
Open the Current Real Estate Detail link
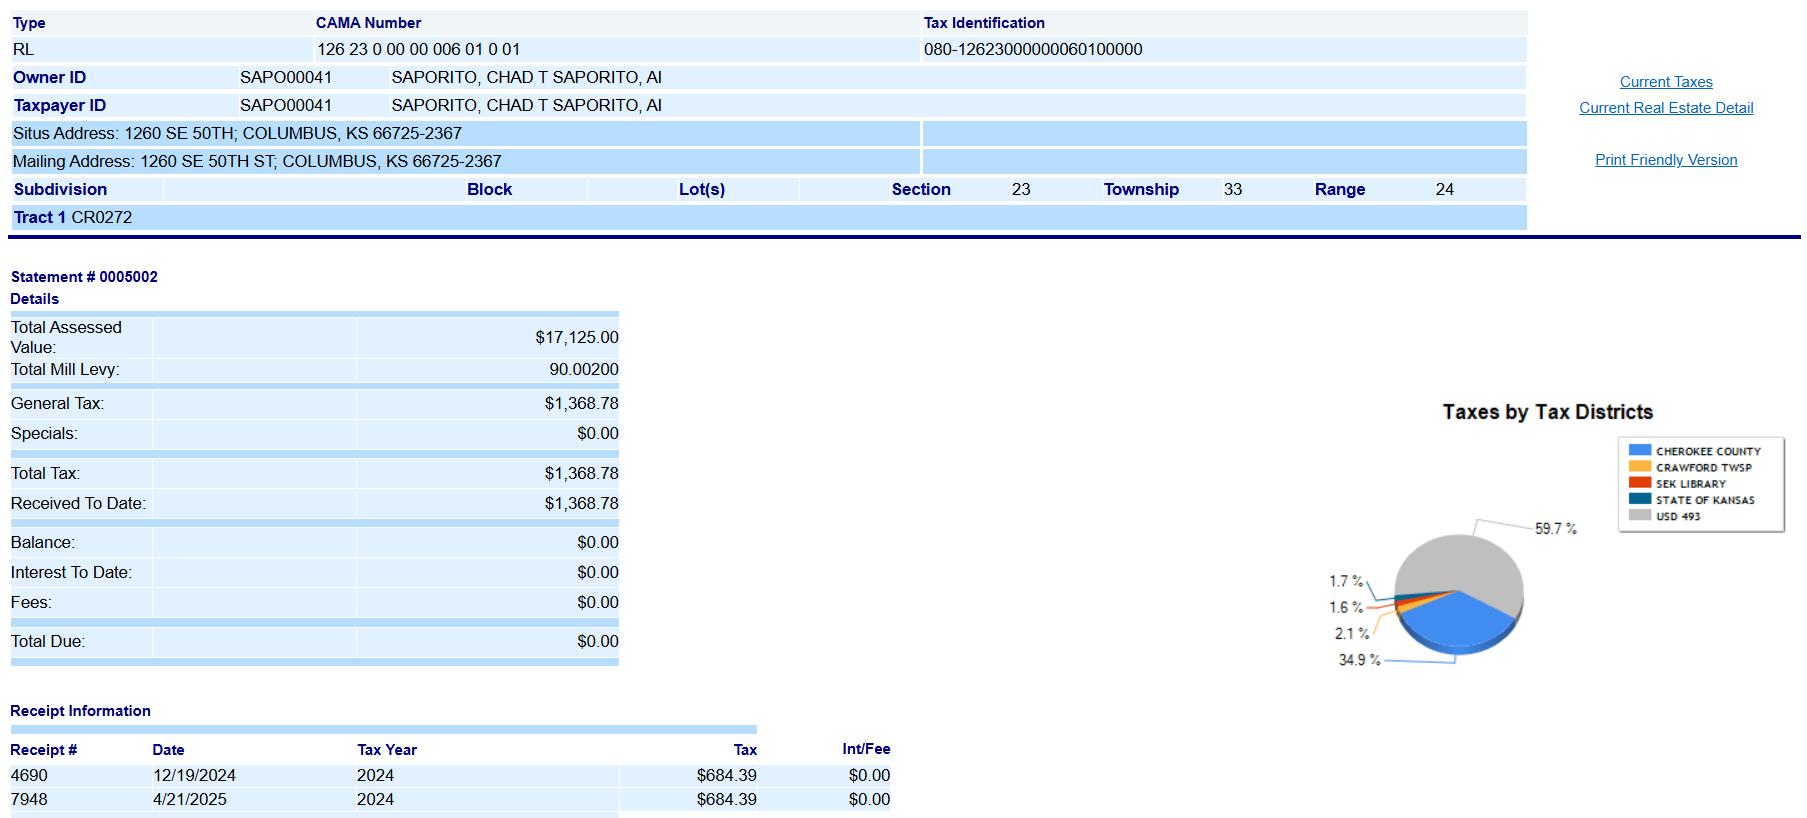[x=1665, y=108]
